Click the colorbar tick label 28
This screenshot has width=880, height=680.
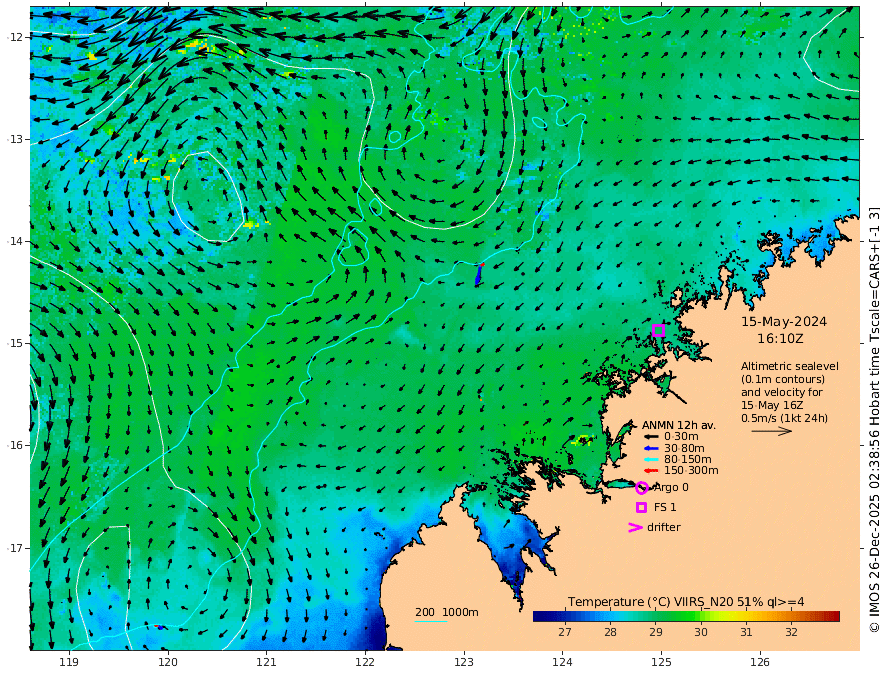pos(610,632)
